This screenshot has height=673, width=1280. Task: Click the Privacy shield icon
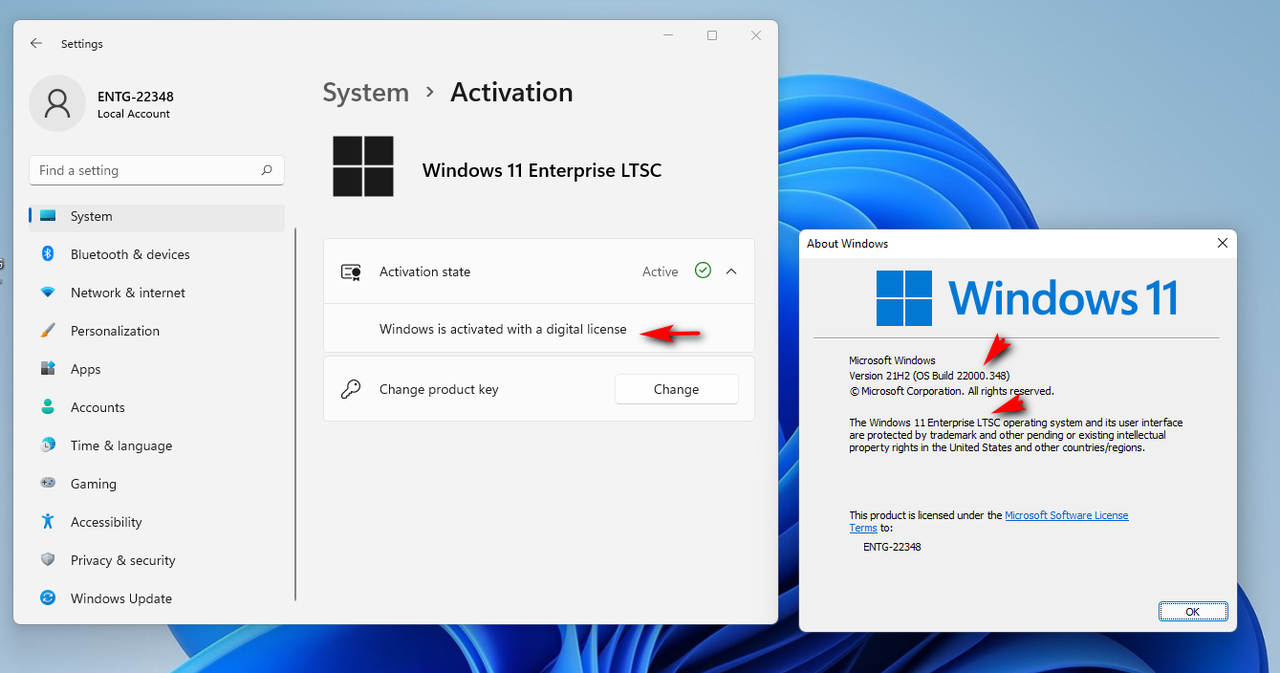point(47,560)
